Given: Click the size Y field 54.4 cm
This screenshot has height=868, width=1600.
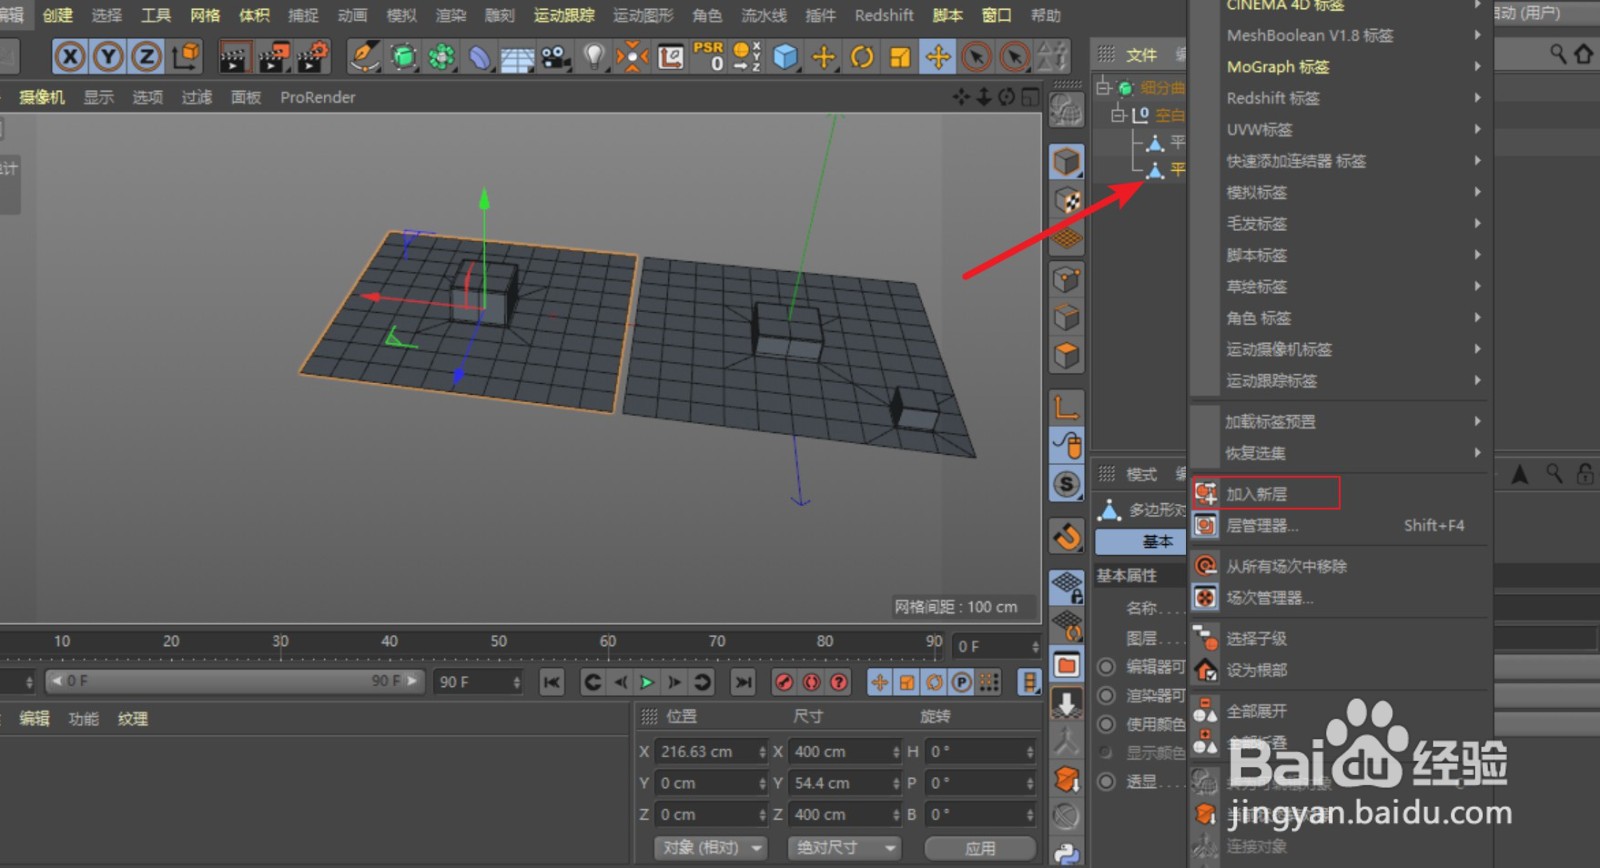Looking at the screenshot, I should click(845, 783).
